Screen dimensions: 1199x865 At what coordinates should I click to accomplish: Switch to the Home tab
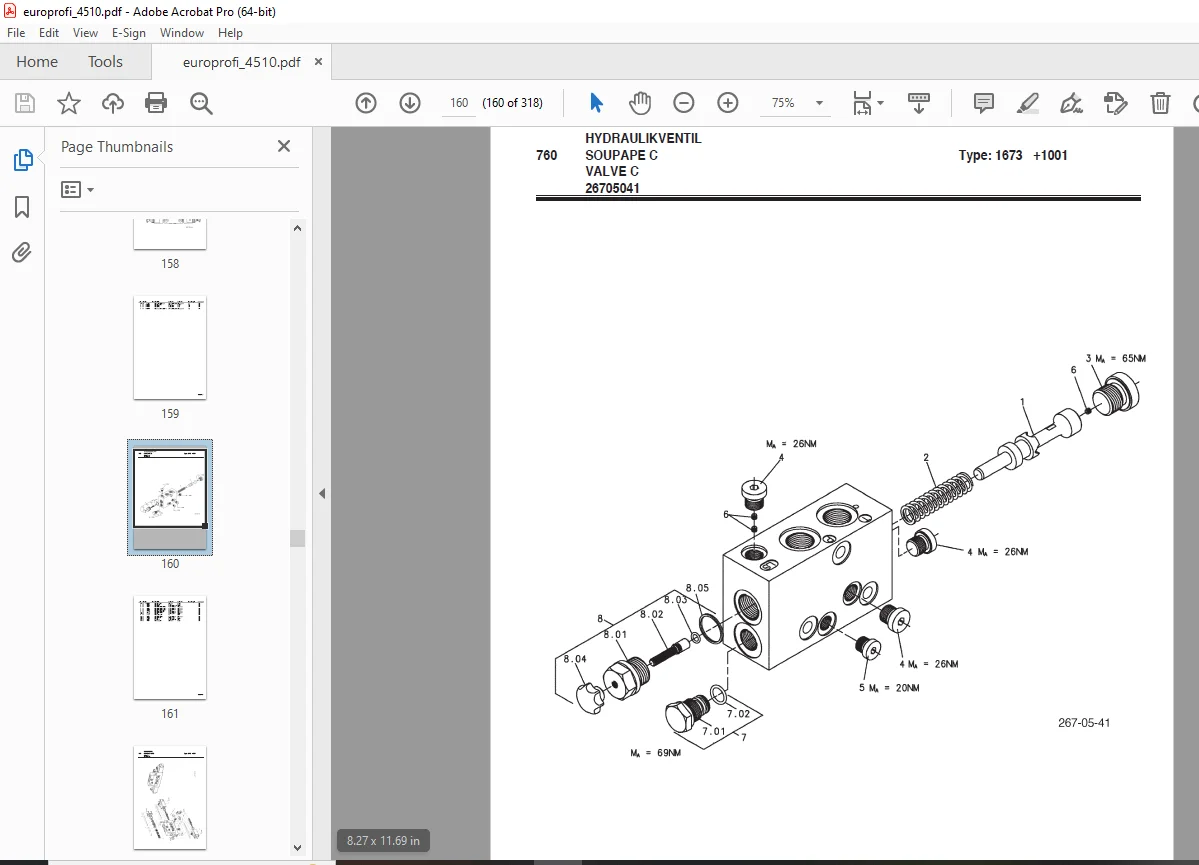[x=37, y=62]
